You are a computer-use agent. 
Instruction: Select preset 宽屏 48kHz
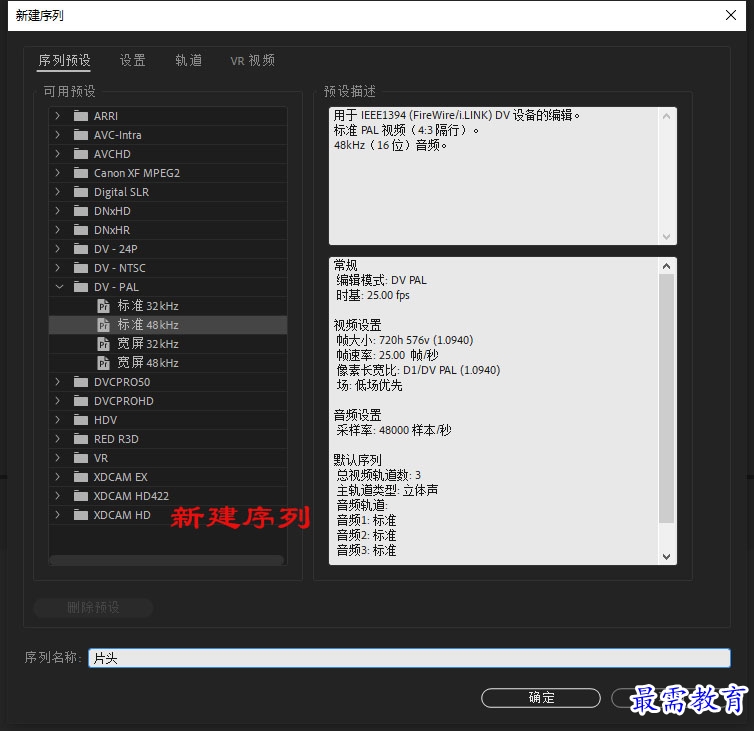click(168, 363)
